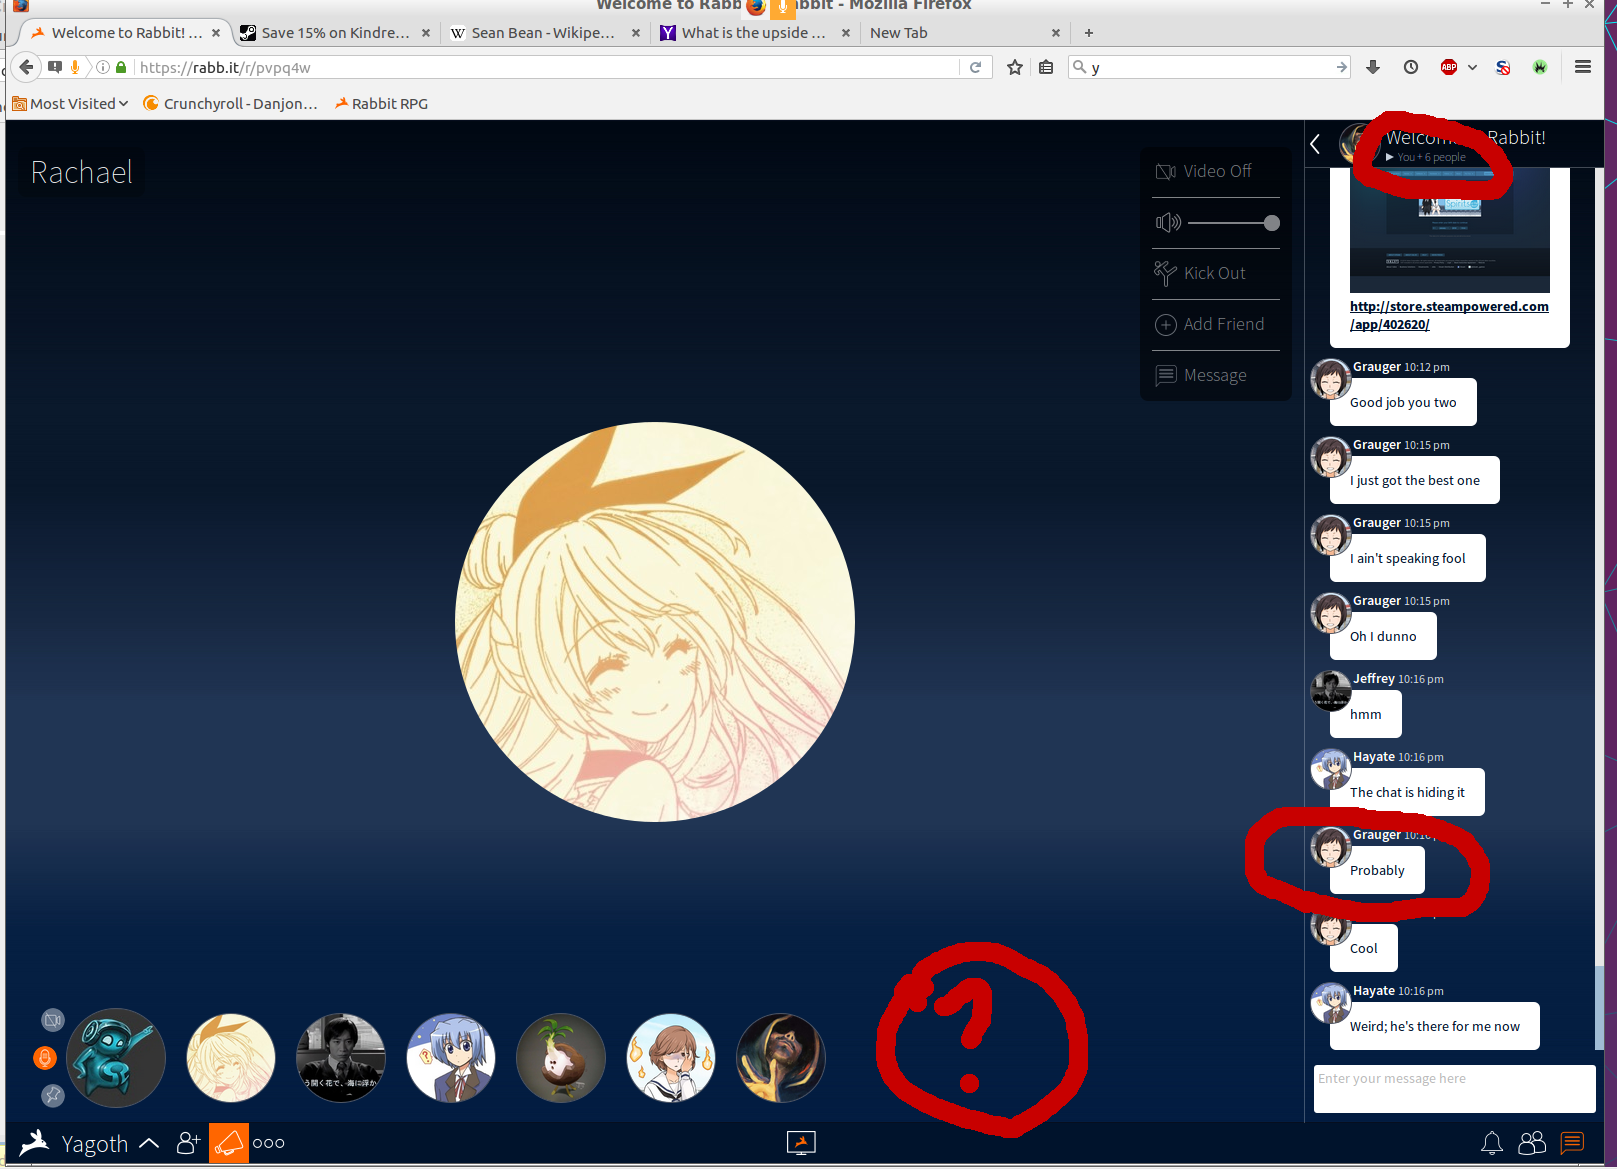Toggle the orange chat panel icon
The height and width of the screenshot is (1169, 1617).
point(1572,1142)
